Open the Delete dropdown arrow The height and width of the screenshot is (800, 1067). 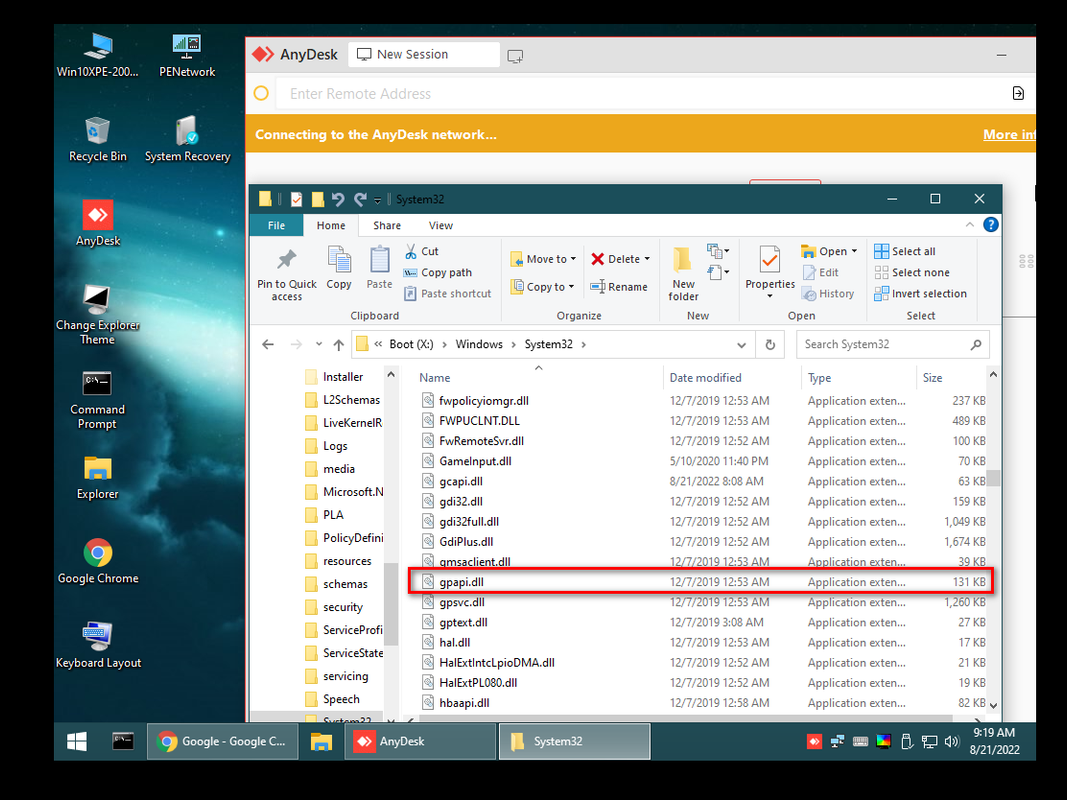pos(647,259)
